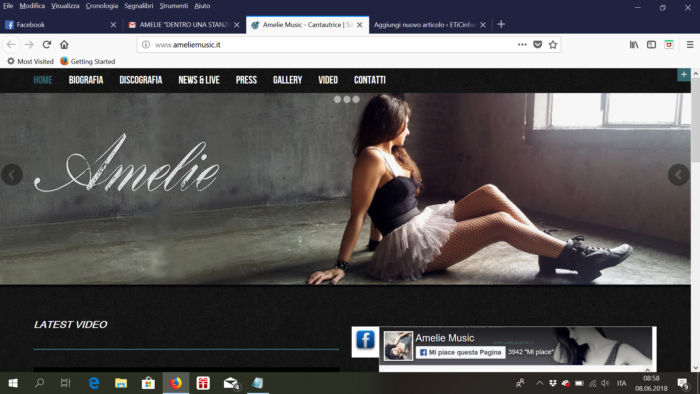
Task: Reload the page with the refresh icon
Action: (x=46, y=45)
